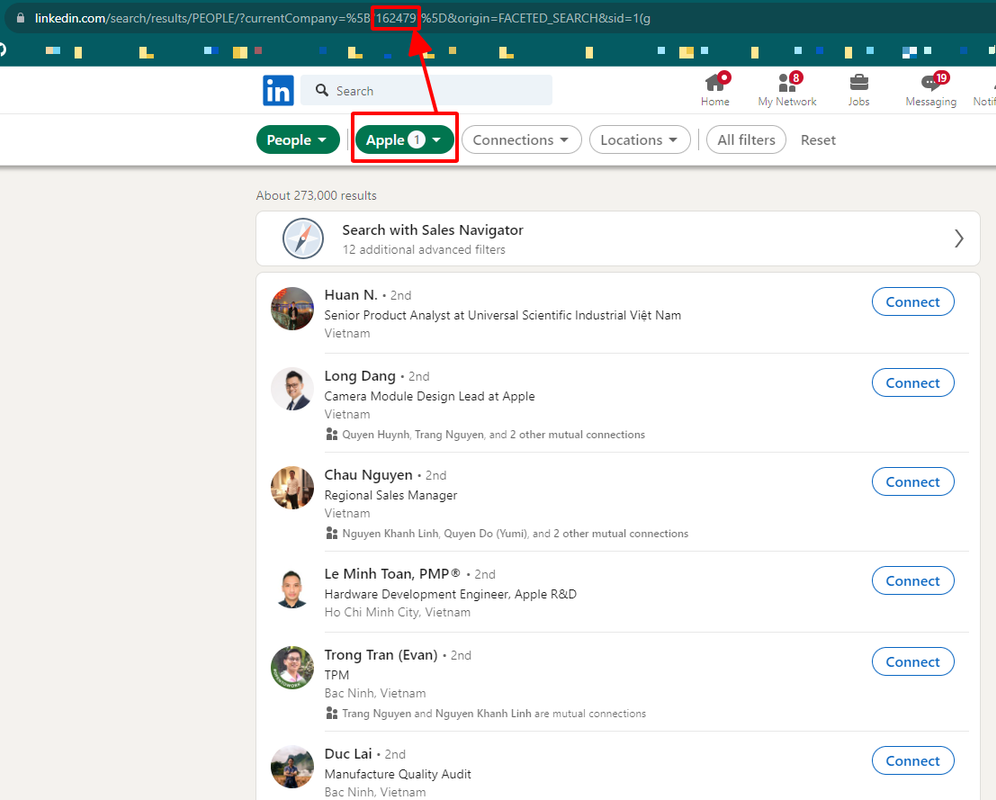Expand the Apple company filter dropdown
The height and width of the screenshot is (800, 996).
(x=405, y=140)
